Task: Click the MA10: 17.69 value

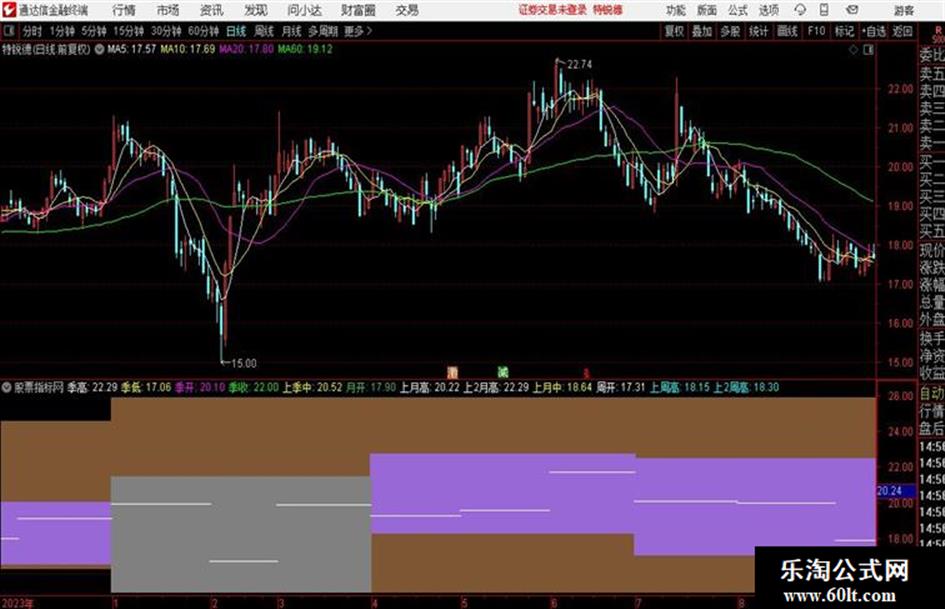Action: click(187, 49)
